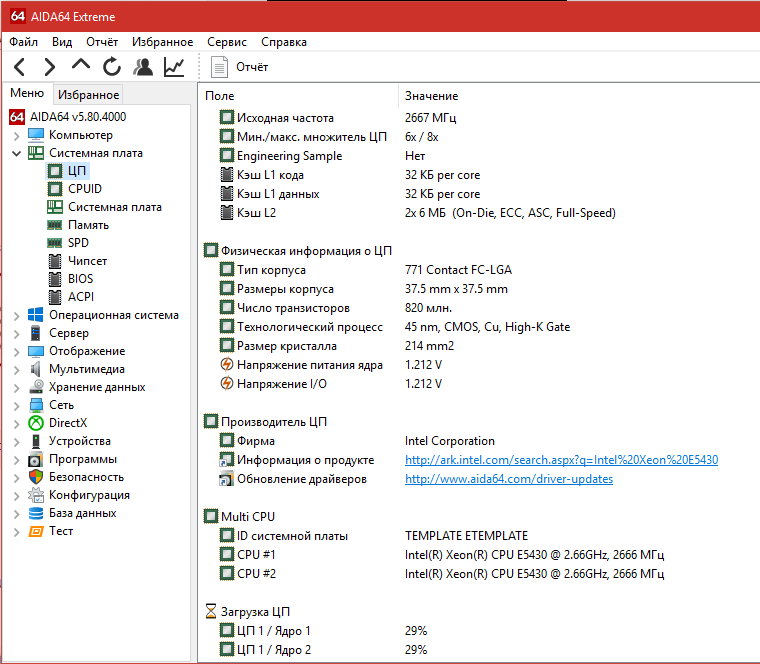Open the user profile toolbar icon
The height and width of the screenshot is (664, 760).
(x=143, y=67)
